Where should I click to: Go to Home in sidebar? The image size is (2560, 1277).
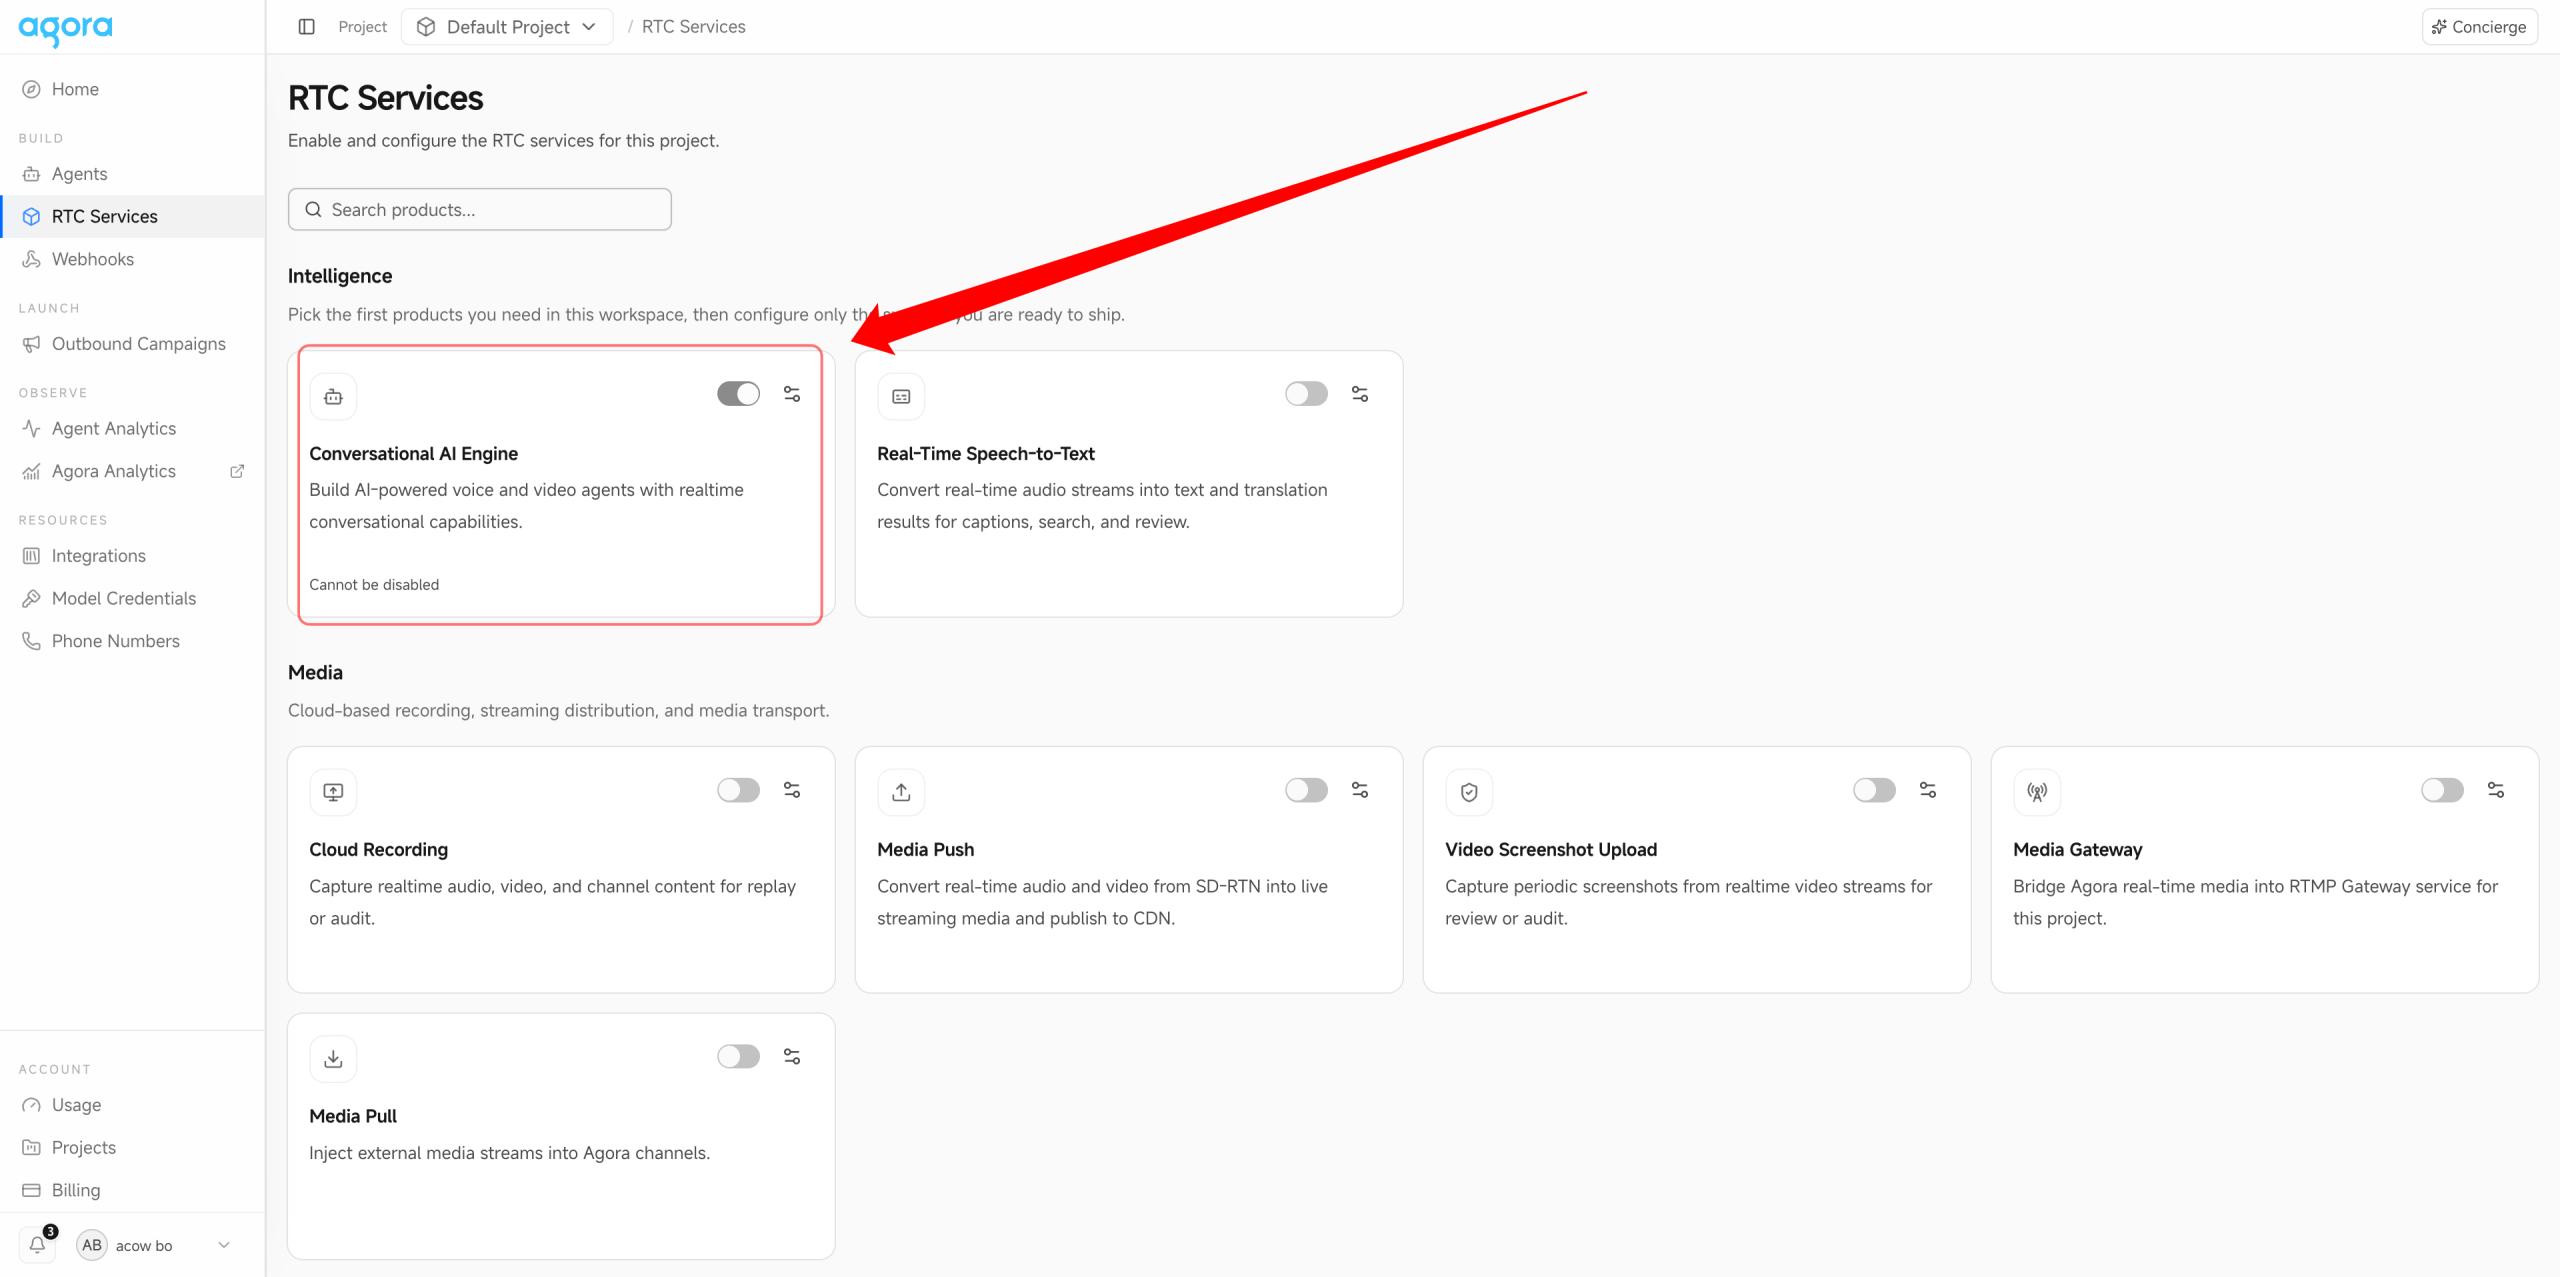(x=132, y=89)
